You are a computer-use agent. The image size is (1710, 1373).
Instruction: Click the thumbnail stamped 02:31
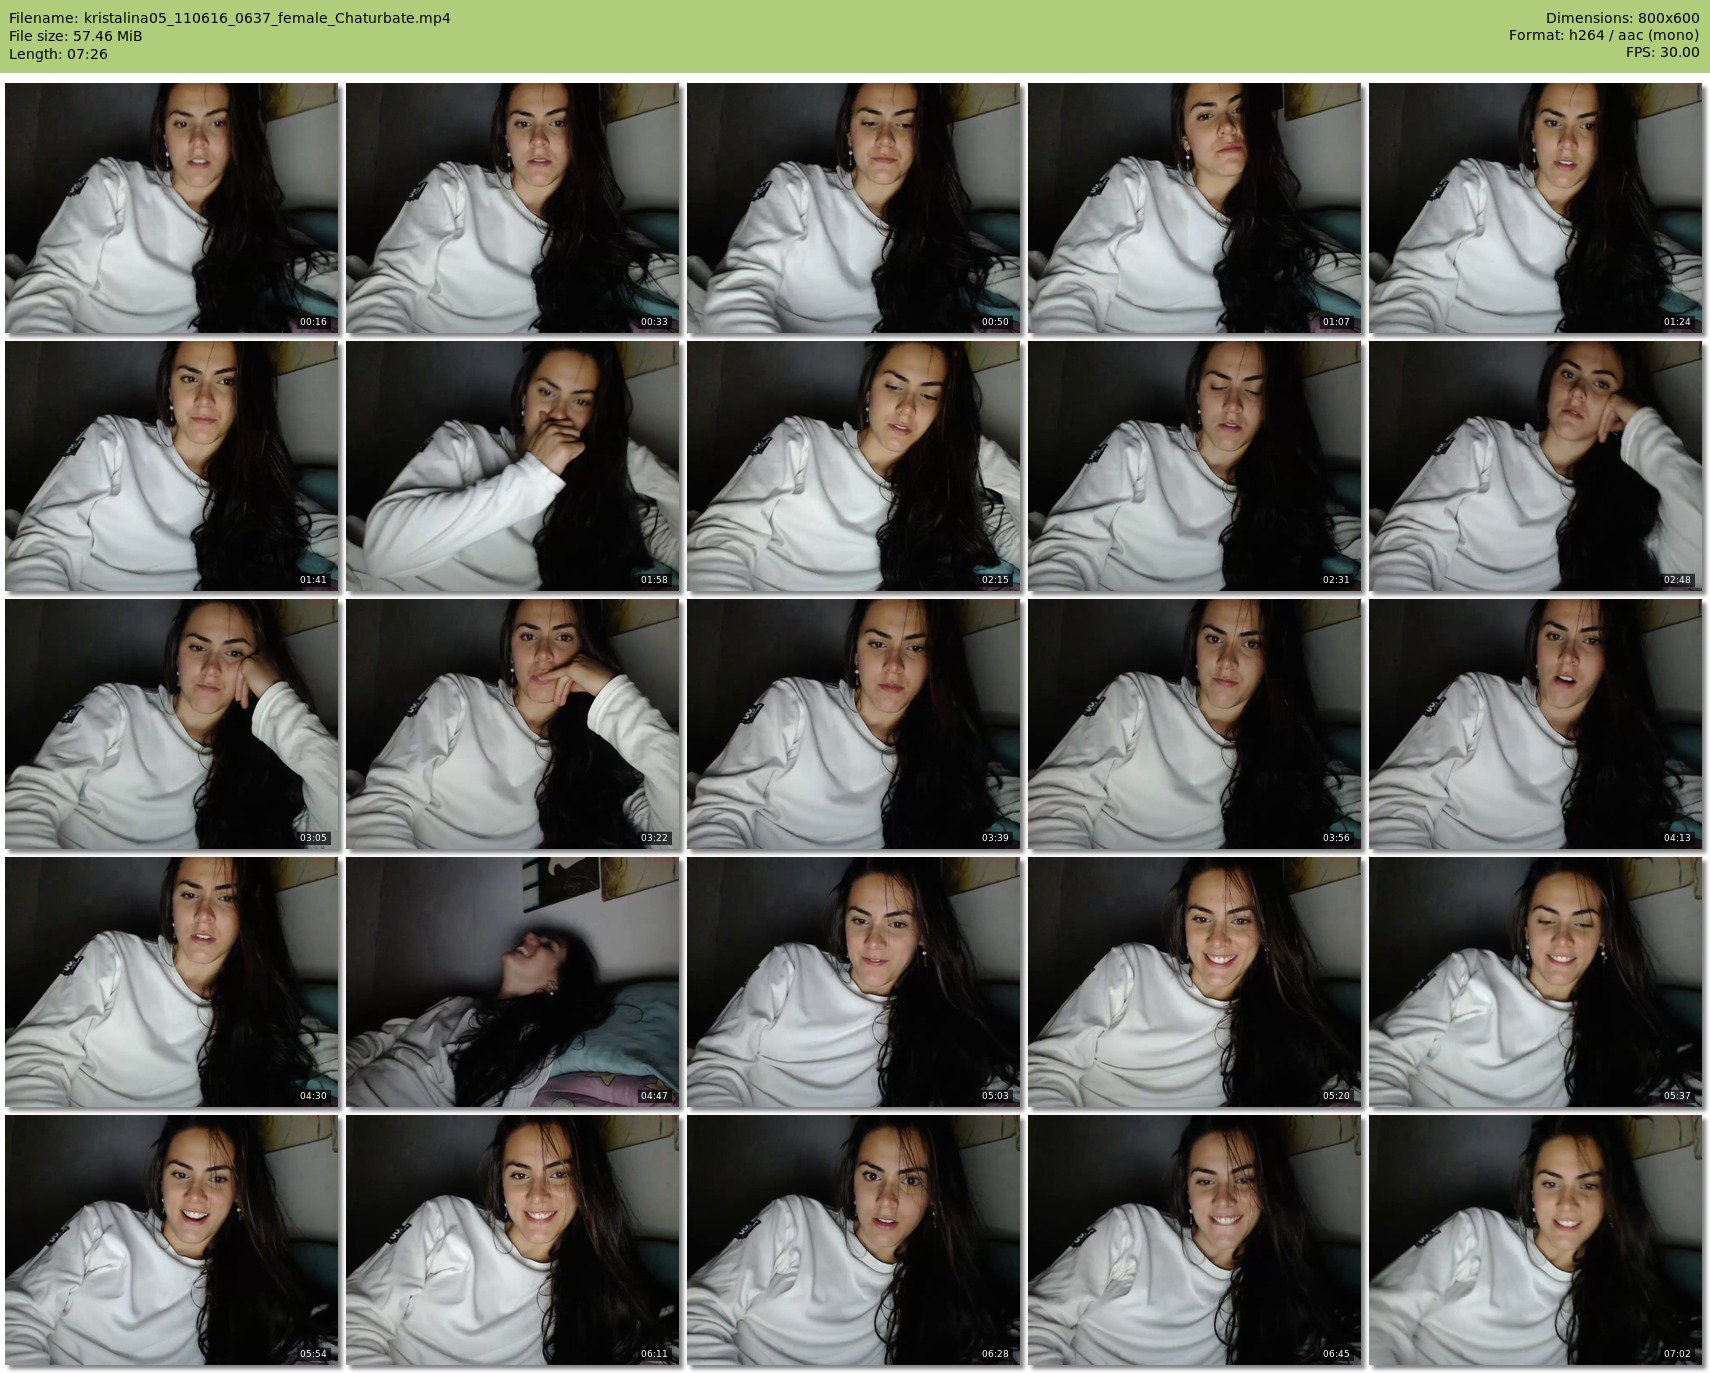pyautogui.click(x=1195, y=465)
